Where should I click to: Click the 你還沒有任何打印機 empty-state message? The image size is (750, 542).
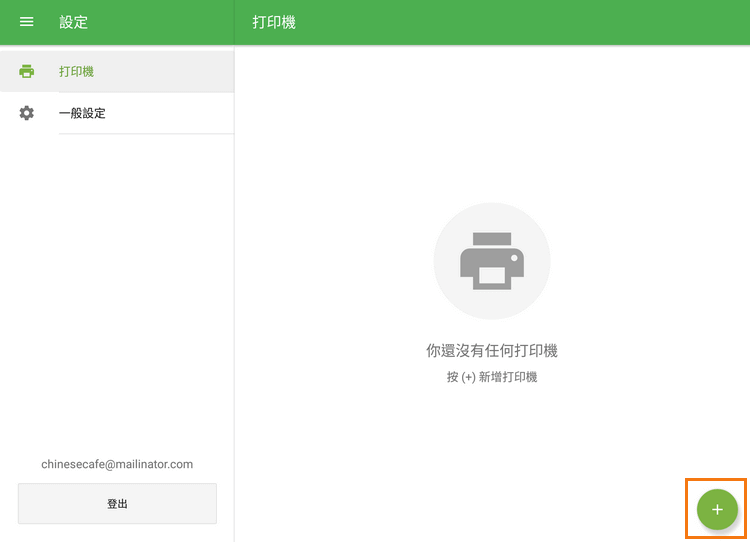[x=491, y=351]
